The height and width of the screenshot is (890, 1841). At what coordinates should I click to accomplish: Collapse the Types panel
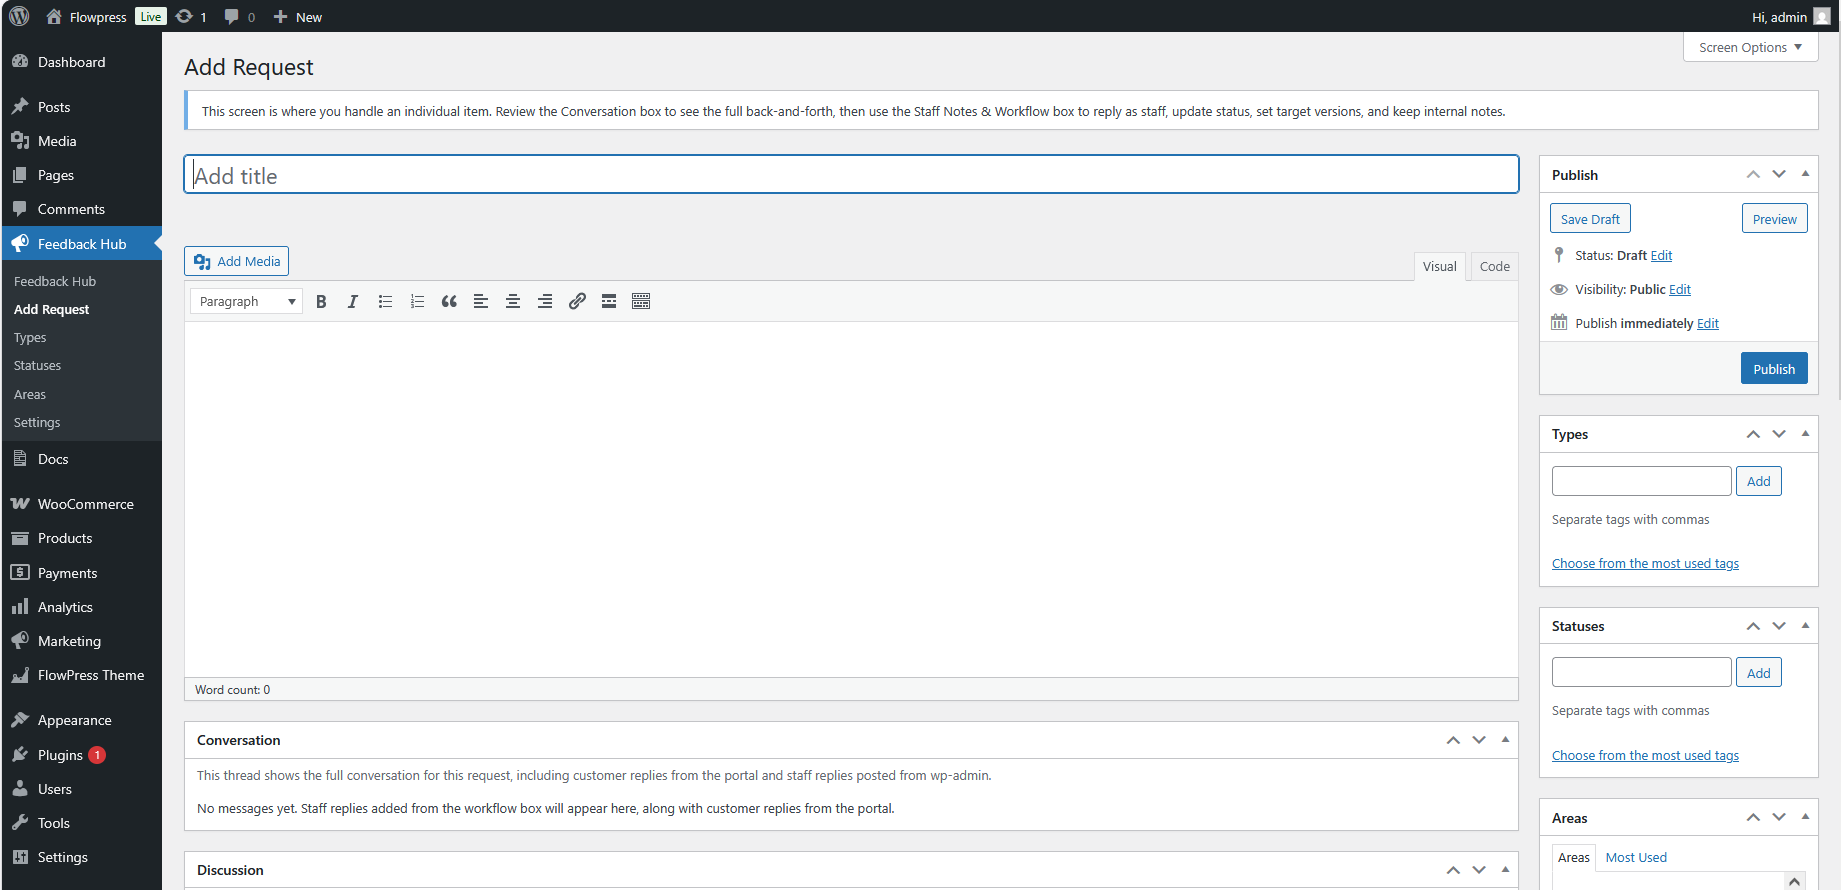point(1805,434)
